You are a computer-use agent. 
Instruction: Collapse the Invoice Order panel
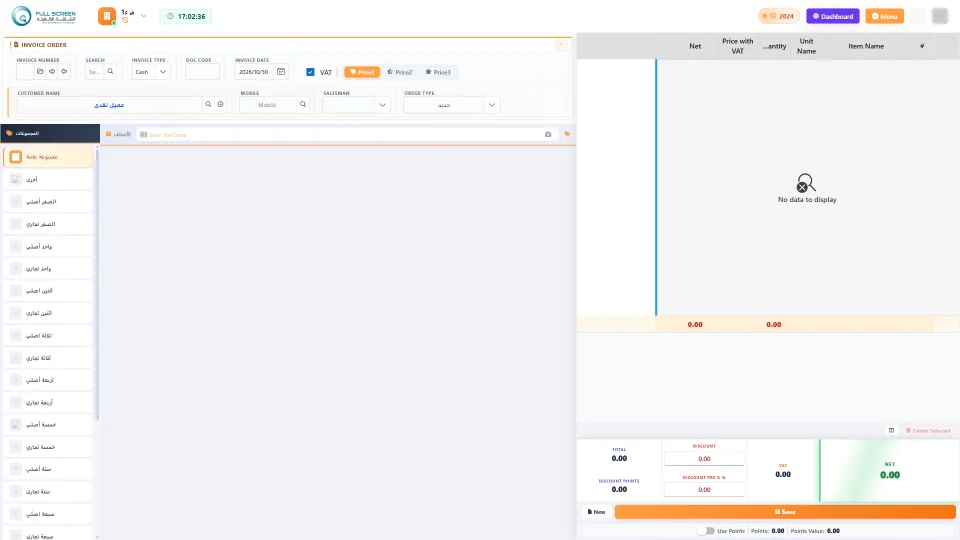coord(560,45)
